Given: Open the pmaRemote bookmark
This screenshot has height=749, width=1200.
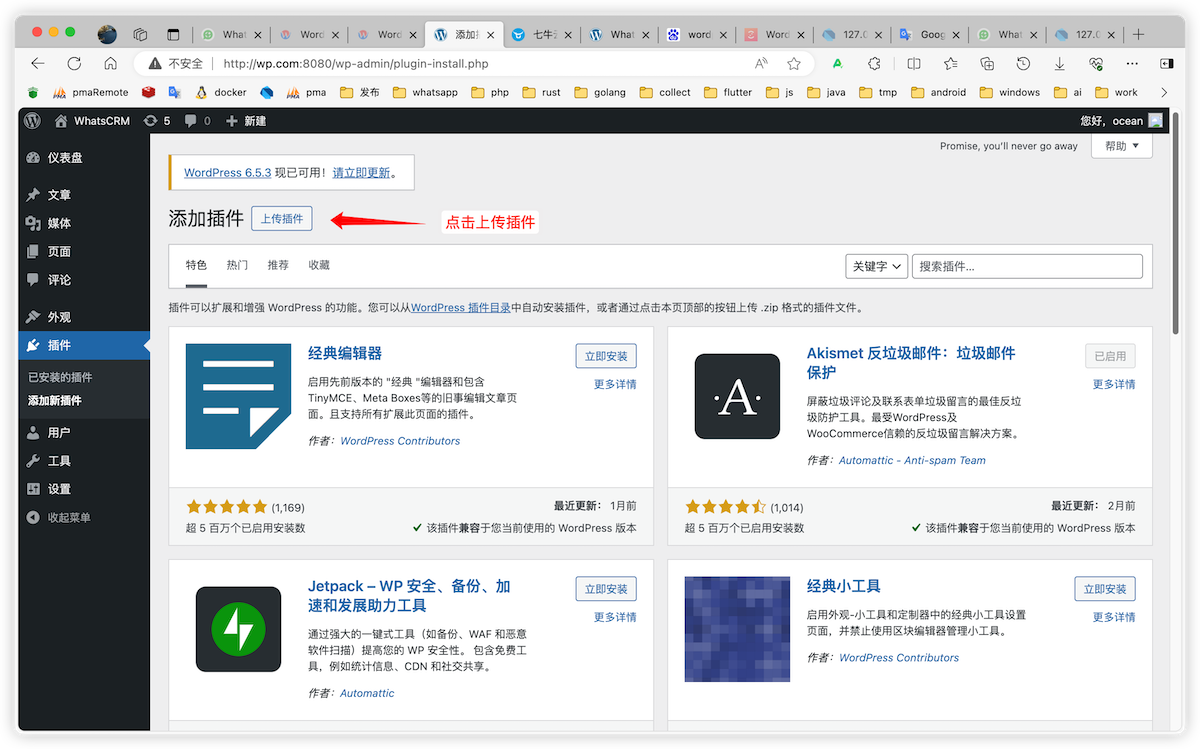Looking at the screenshot, I should (91, 92).
